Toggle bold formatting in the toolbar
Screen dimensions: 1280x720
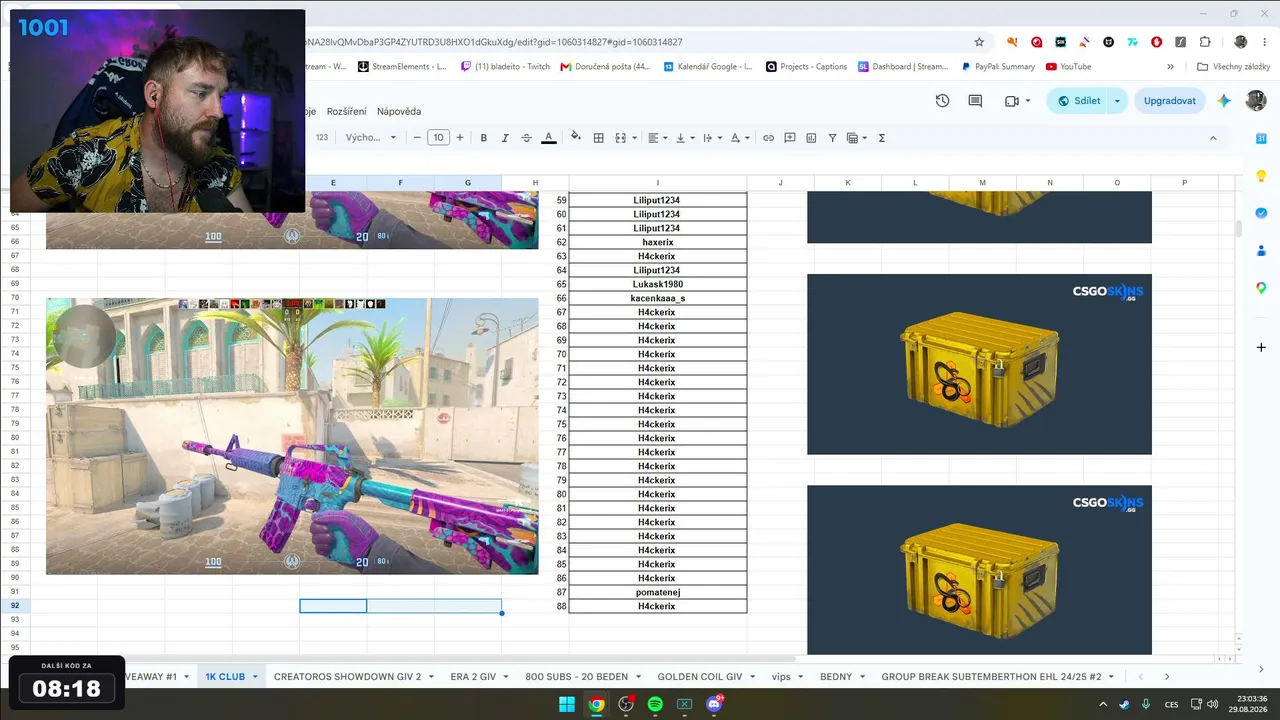[x=484, y=138]
